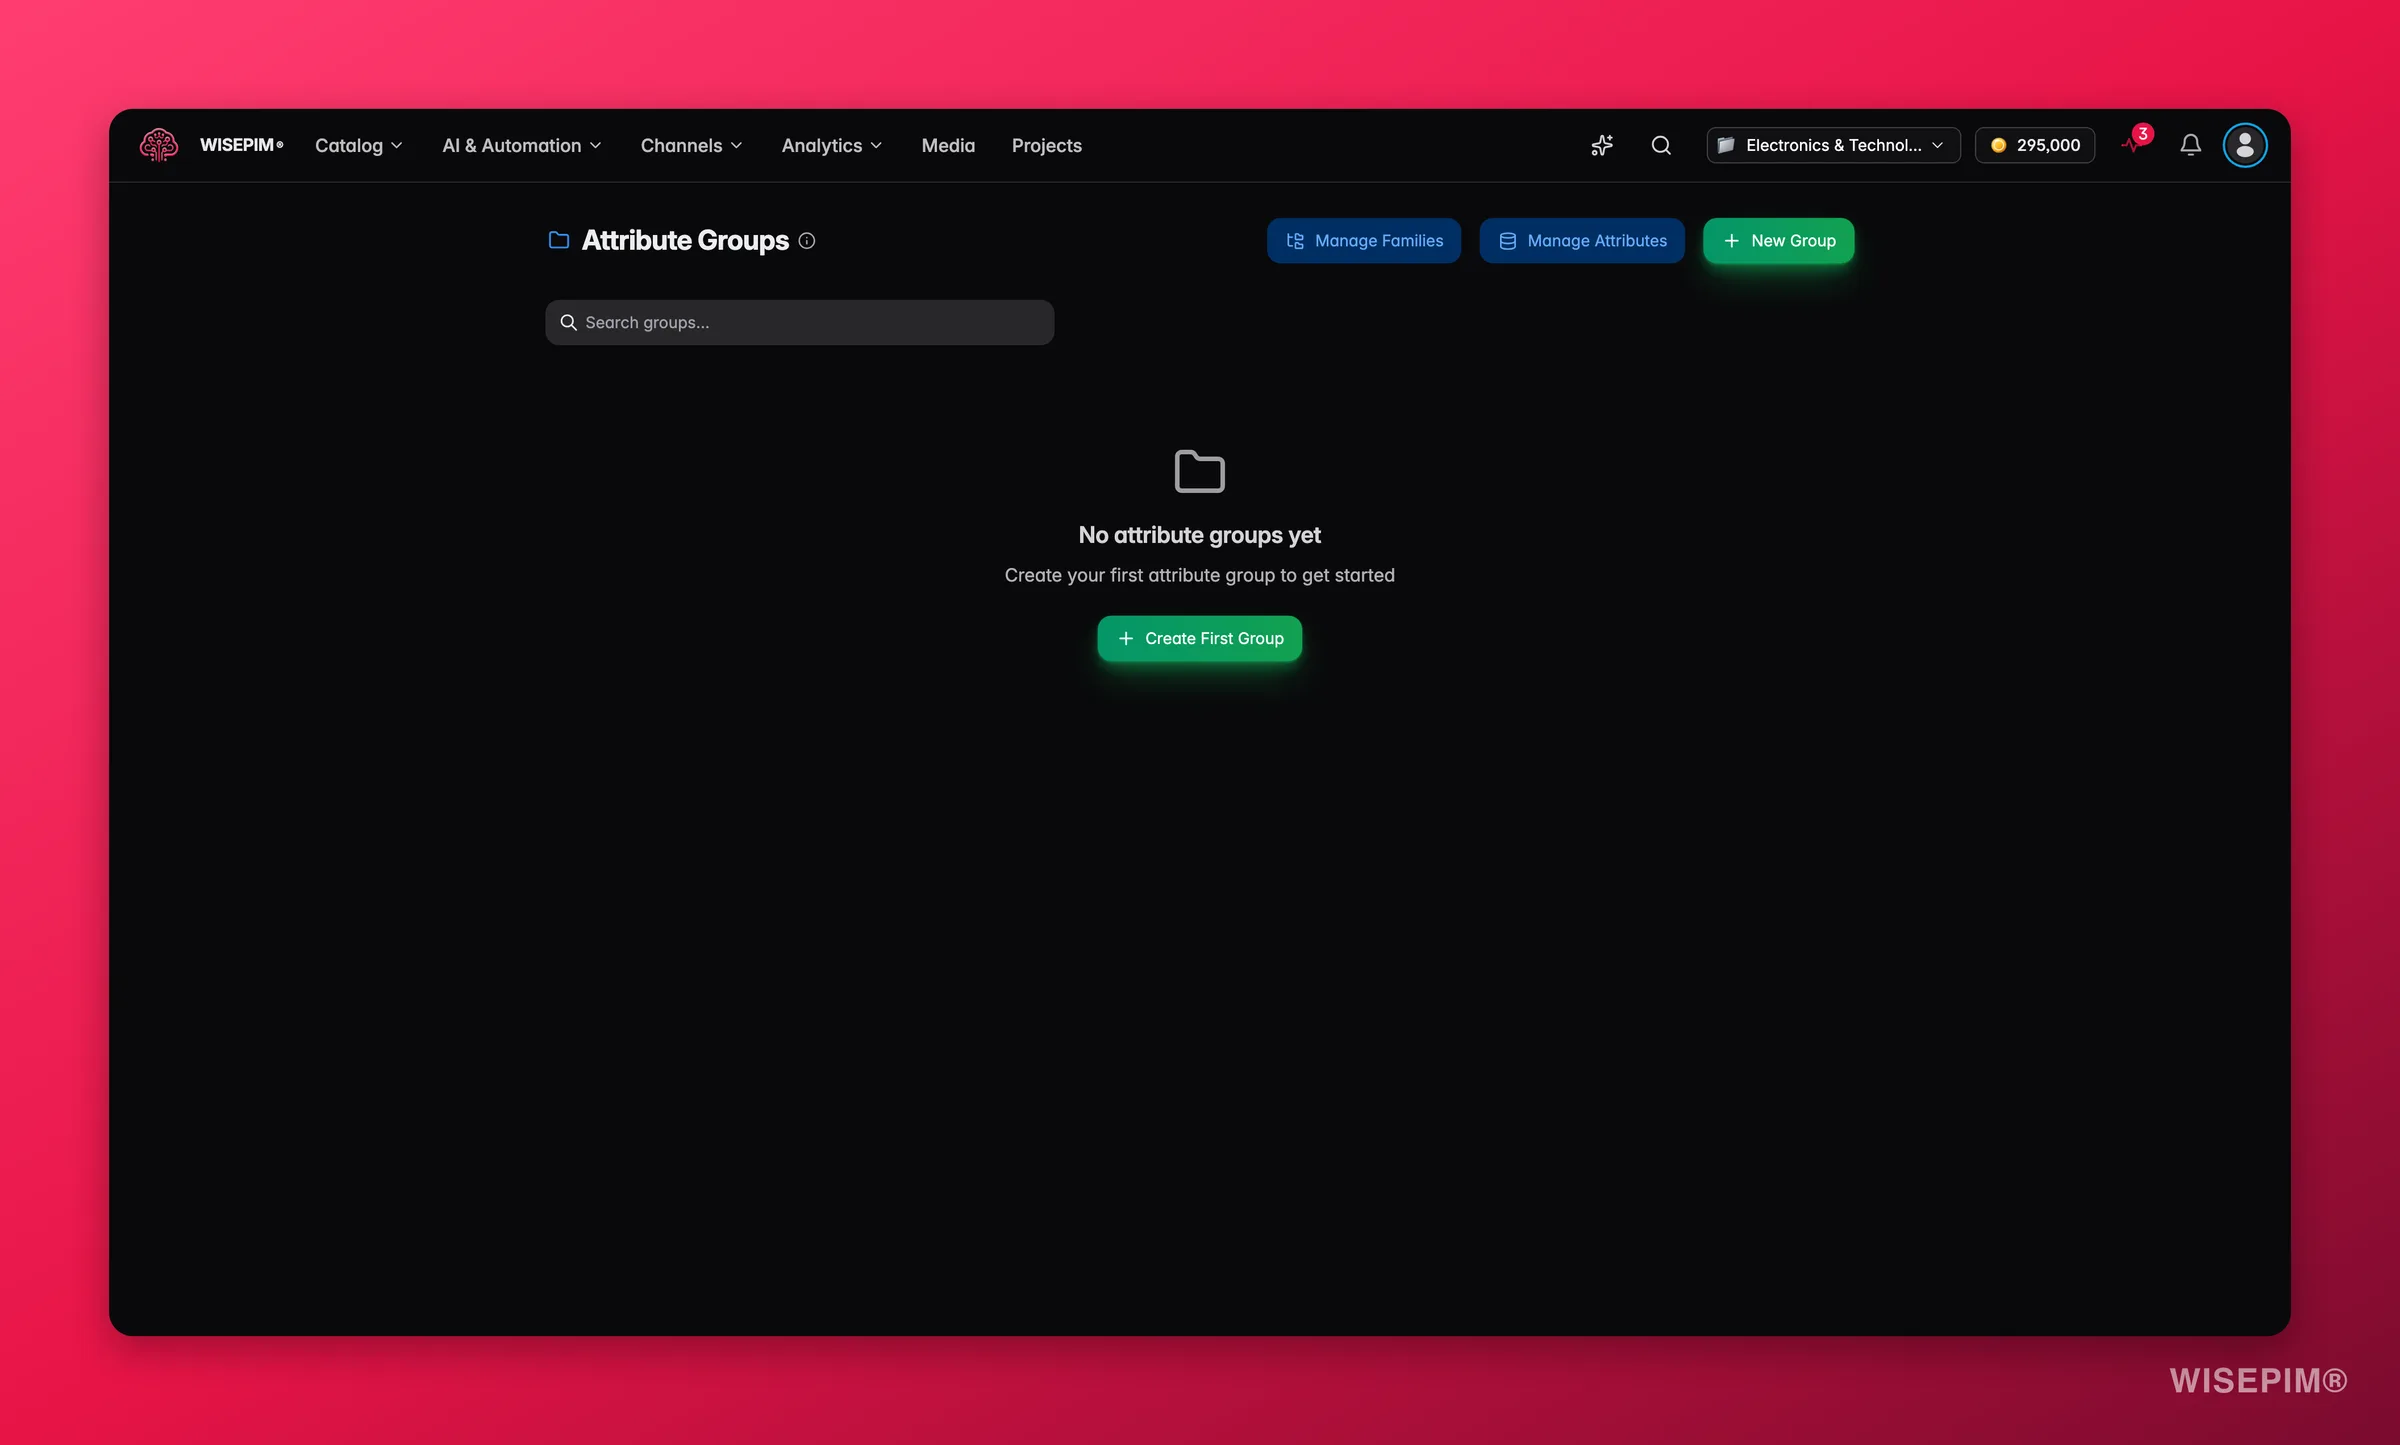2400x1445 pixels.
Task: Expand the AI & Automation menu
Action: [522, 145]
